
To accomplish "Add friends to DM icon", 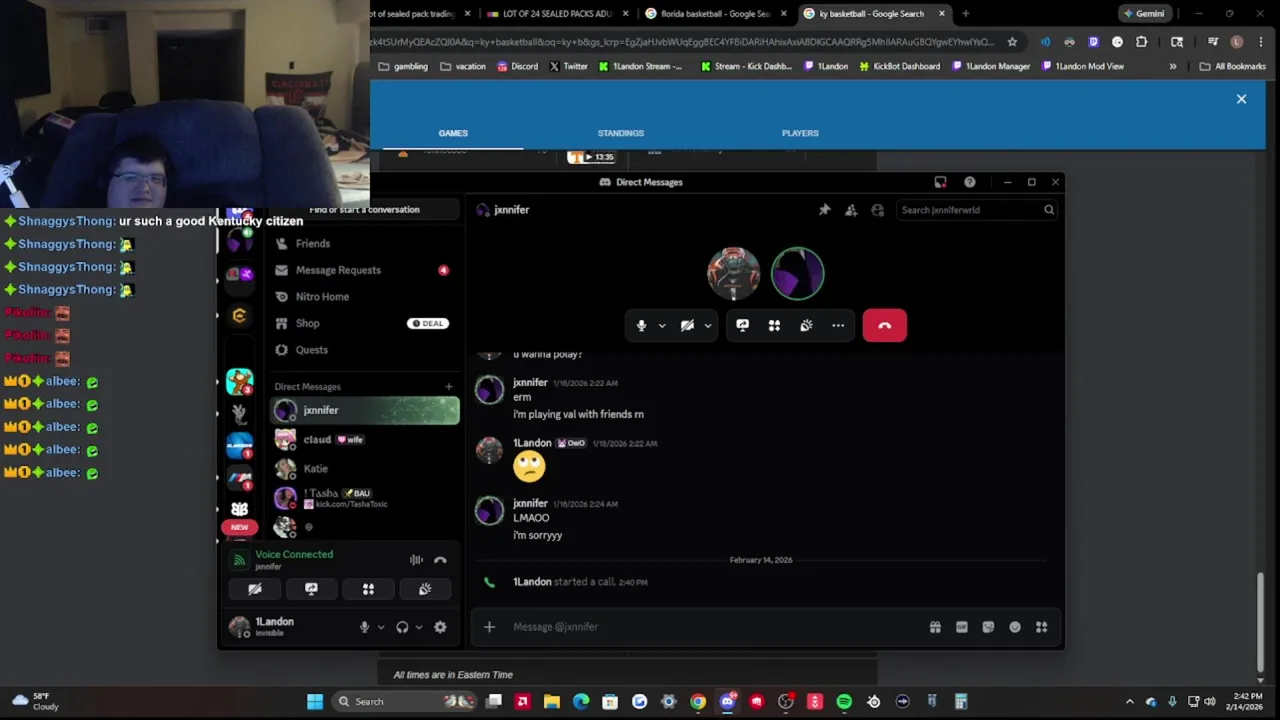I will (851, 210).
